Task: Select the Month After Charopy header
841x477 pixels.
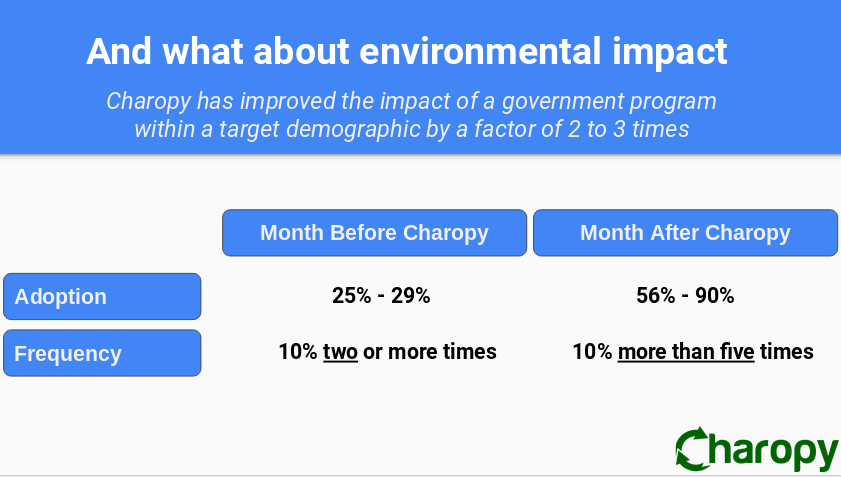Action: coord(685,233)
